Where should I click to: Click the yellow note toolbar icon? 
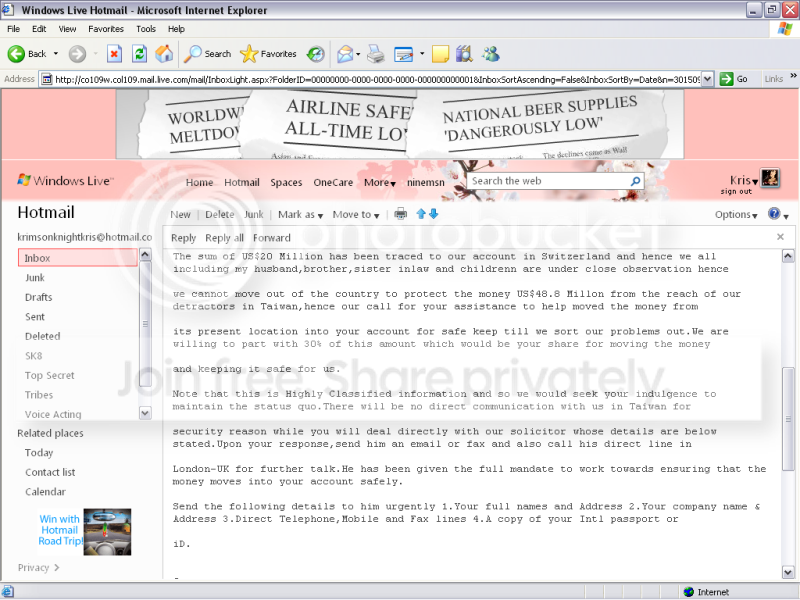click(x=440, y=54)
